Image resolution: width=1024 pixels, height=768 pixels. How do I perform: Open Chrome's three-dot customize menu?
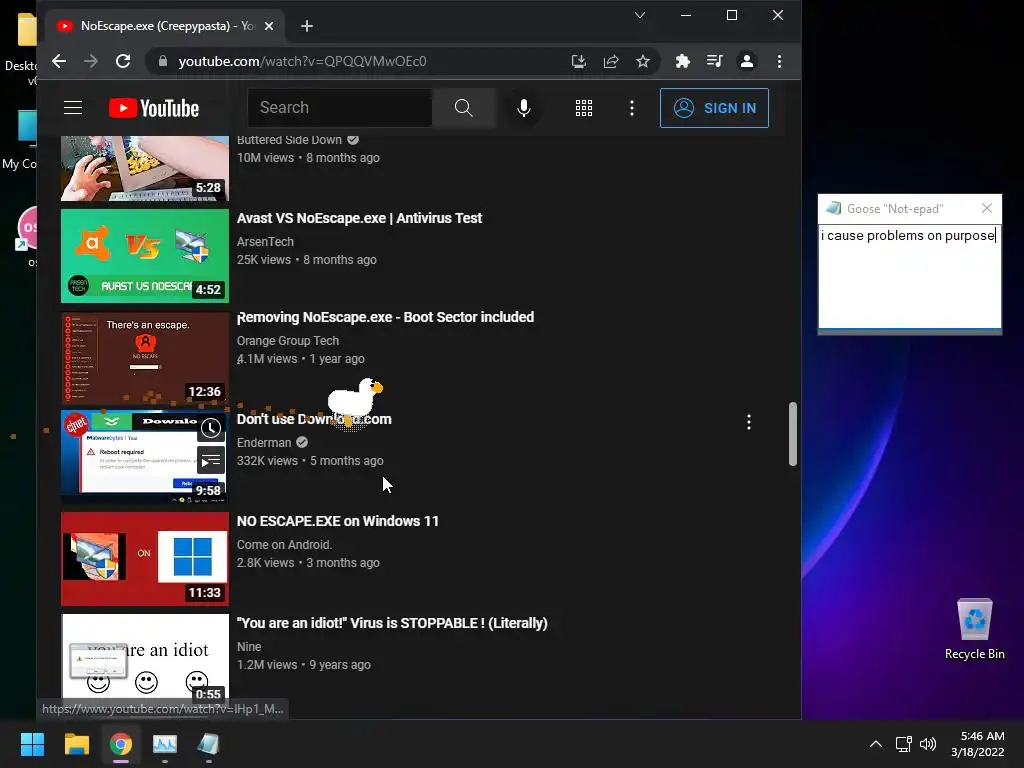coord(779,61)
